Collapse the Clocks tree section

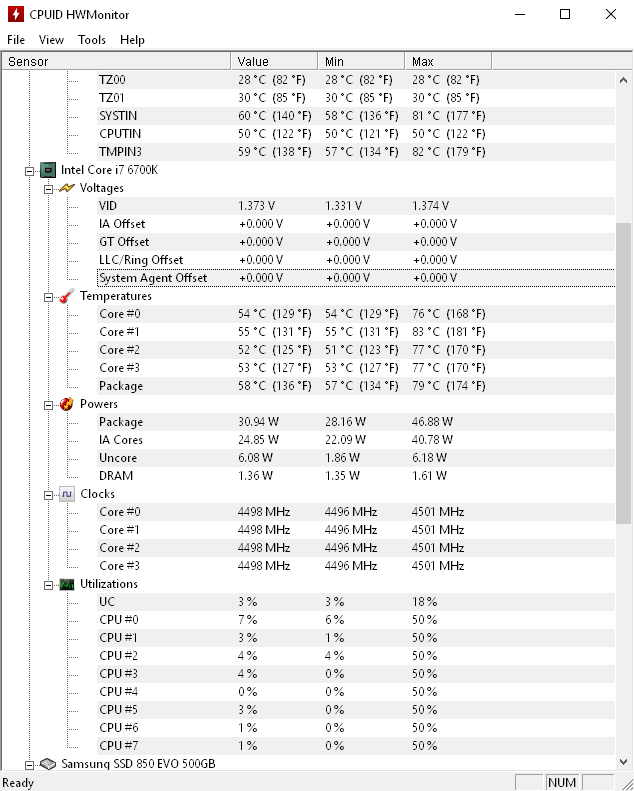[x=49, y=495]
